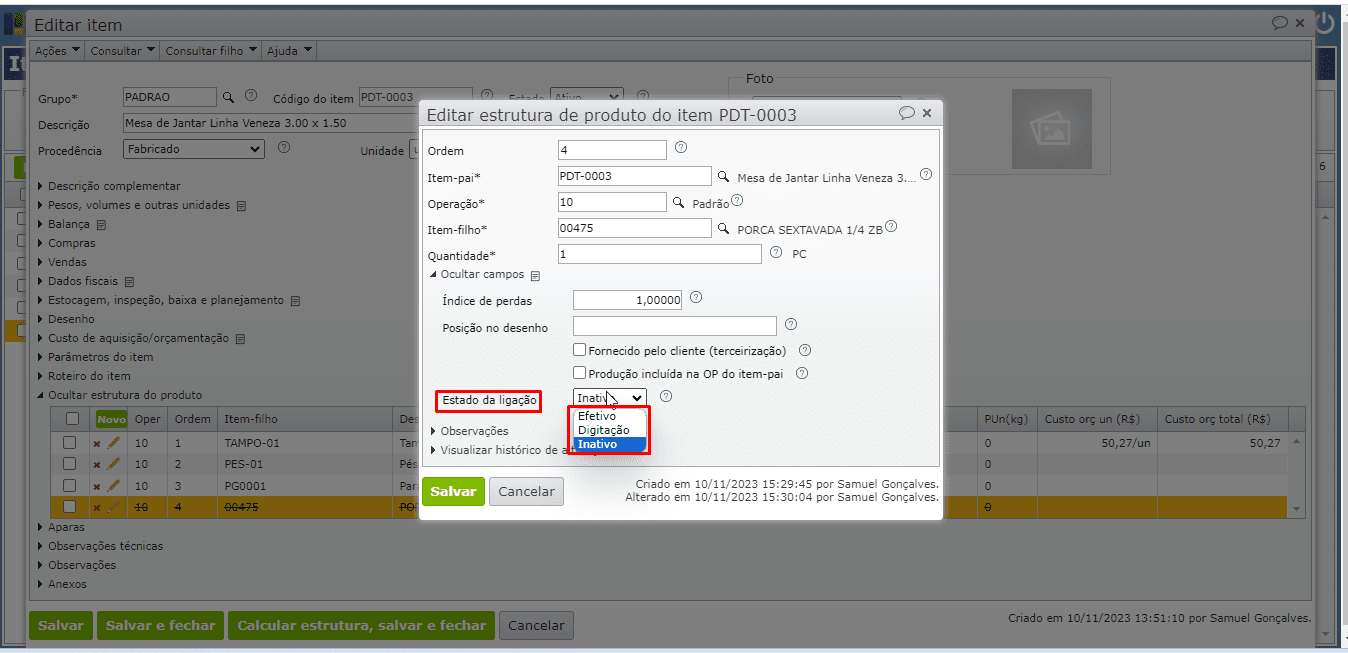The image size is (1348, 653).
Task: Edit the PES-01 row with the pencil
Action: (x=113, y=464)
